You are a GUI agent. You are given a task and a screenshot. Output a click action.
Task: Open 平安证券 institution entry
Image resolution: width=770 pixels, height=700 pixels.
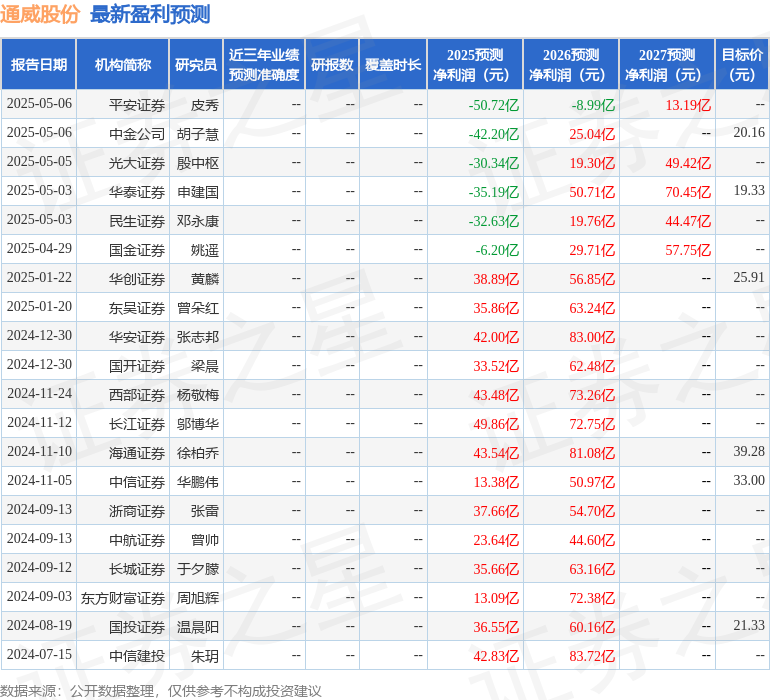point(137,104)
